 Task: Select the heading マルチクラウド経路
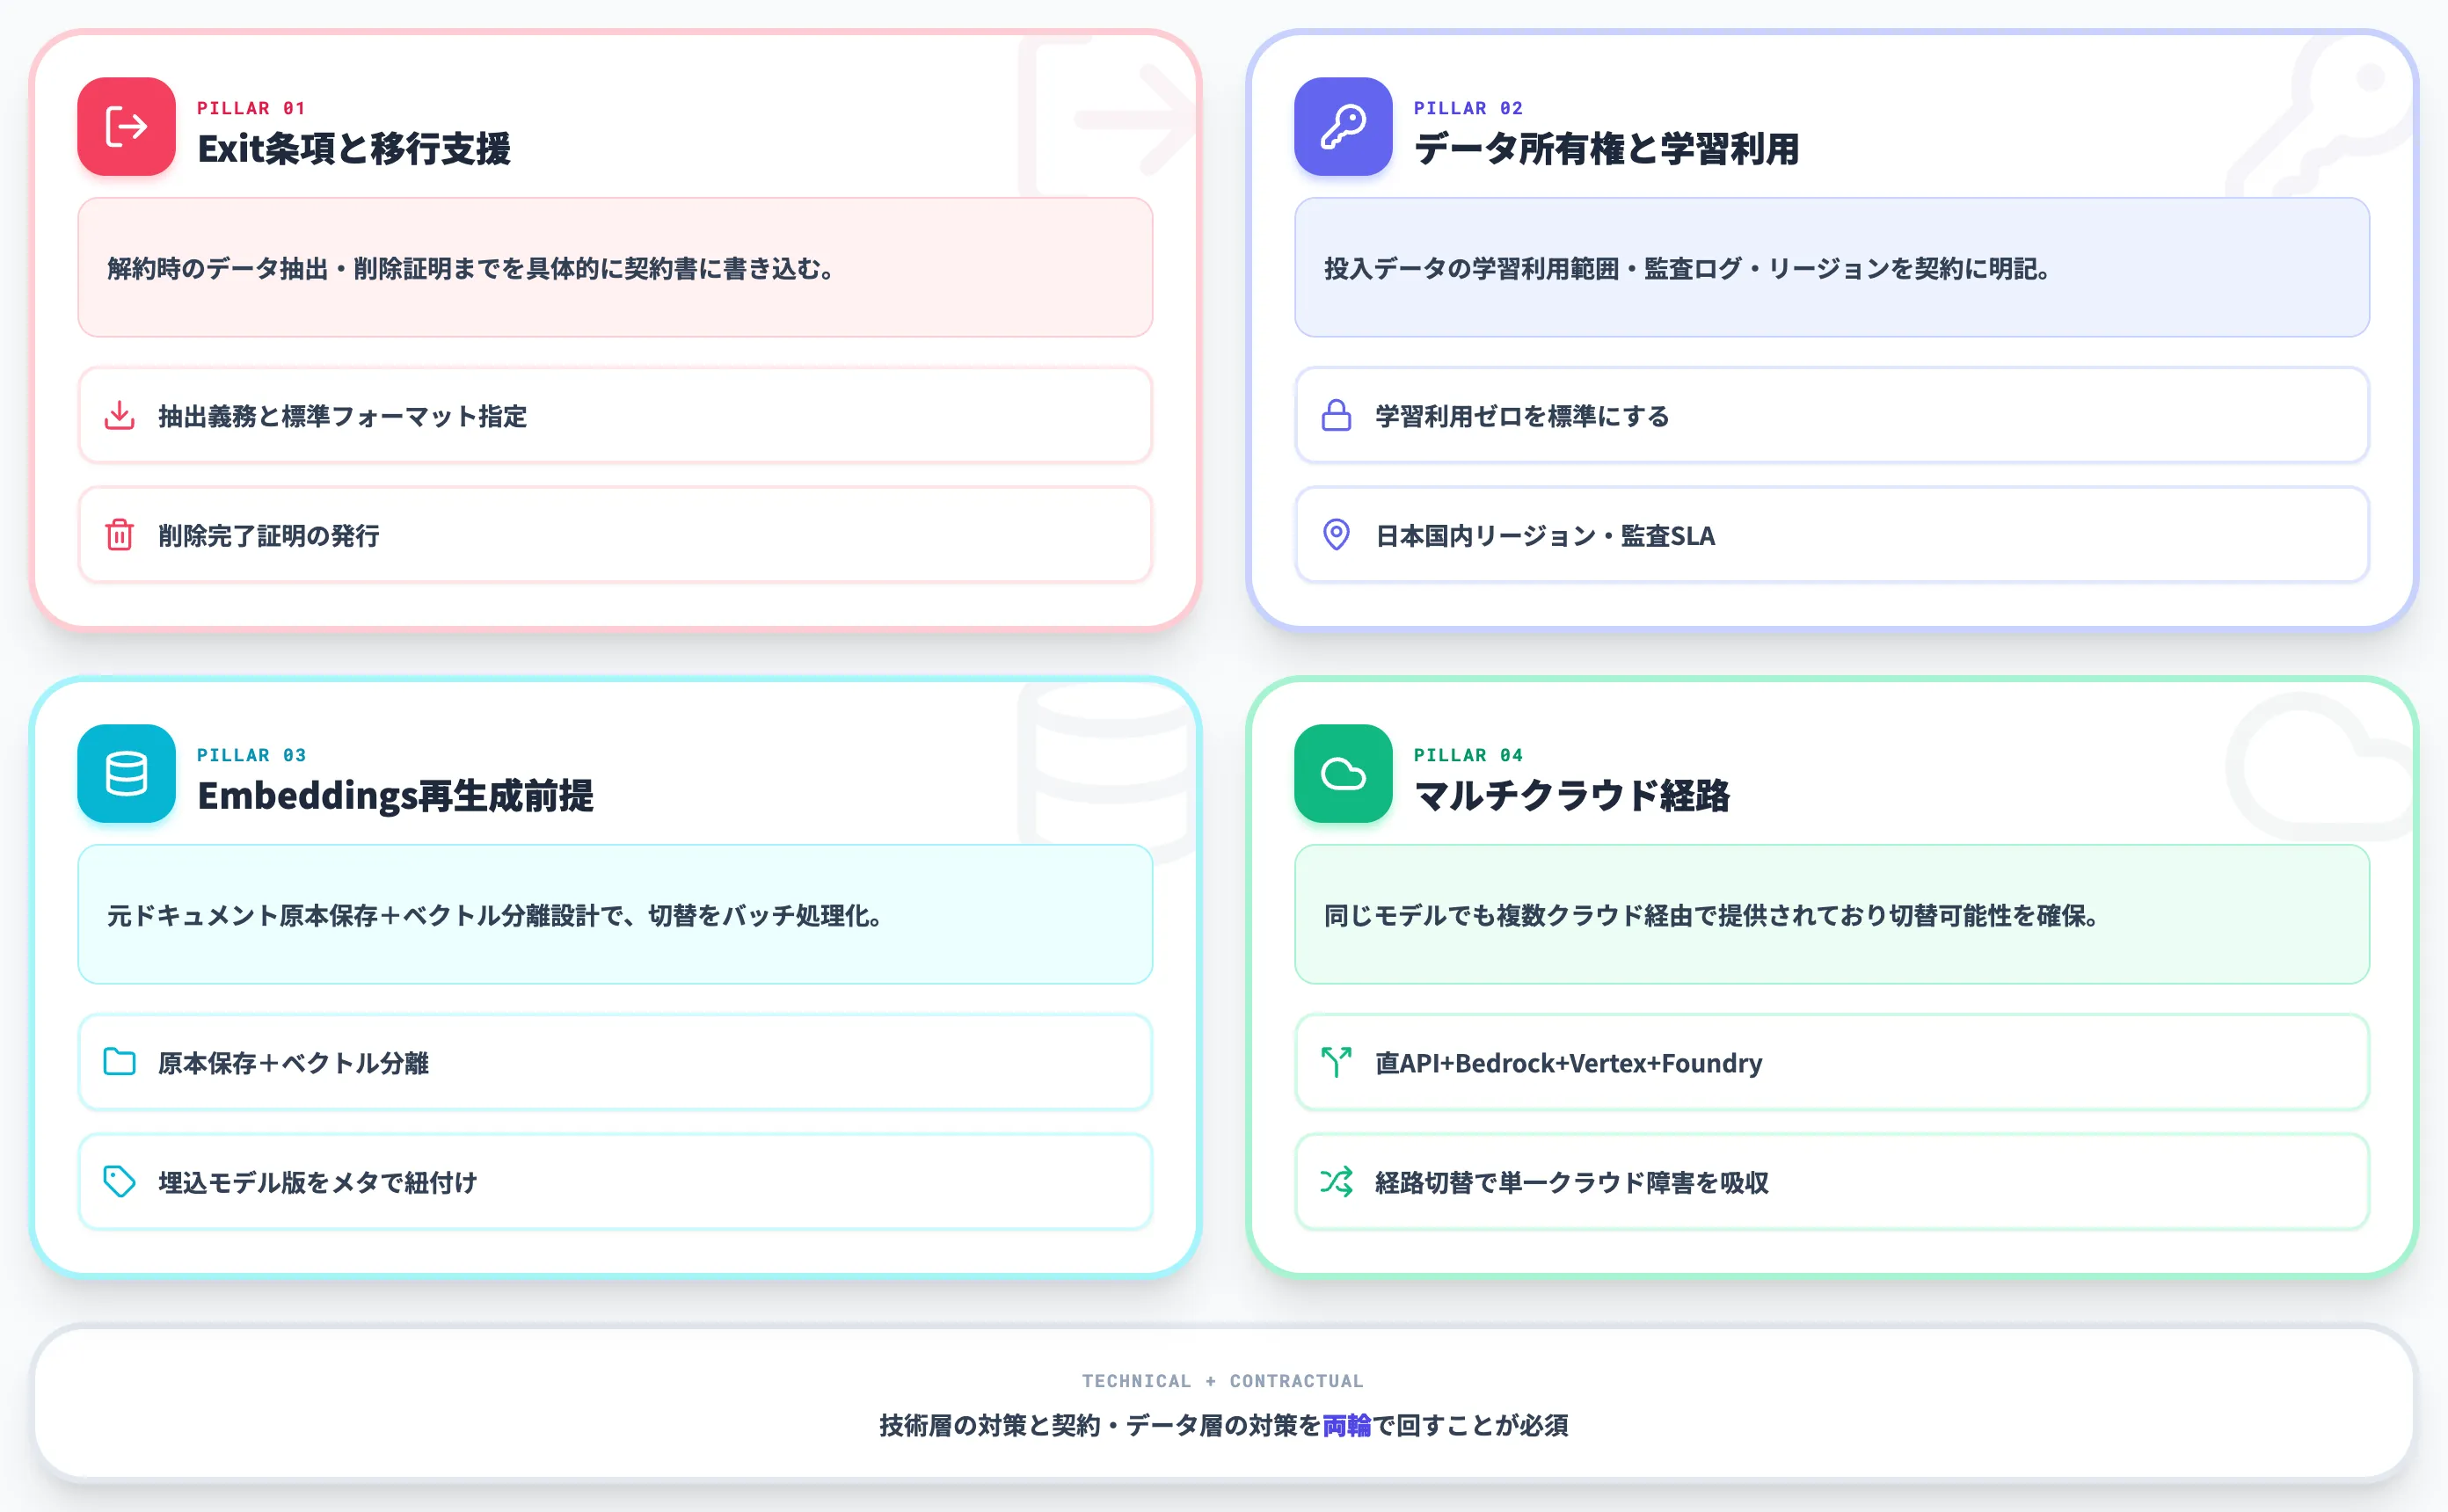pyautogui.click(x=1571, y=796)
